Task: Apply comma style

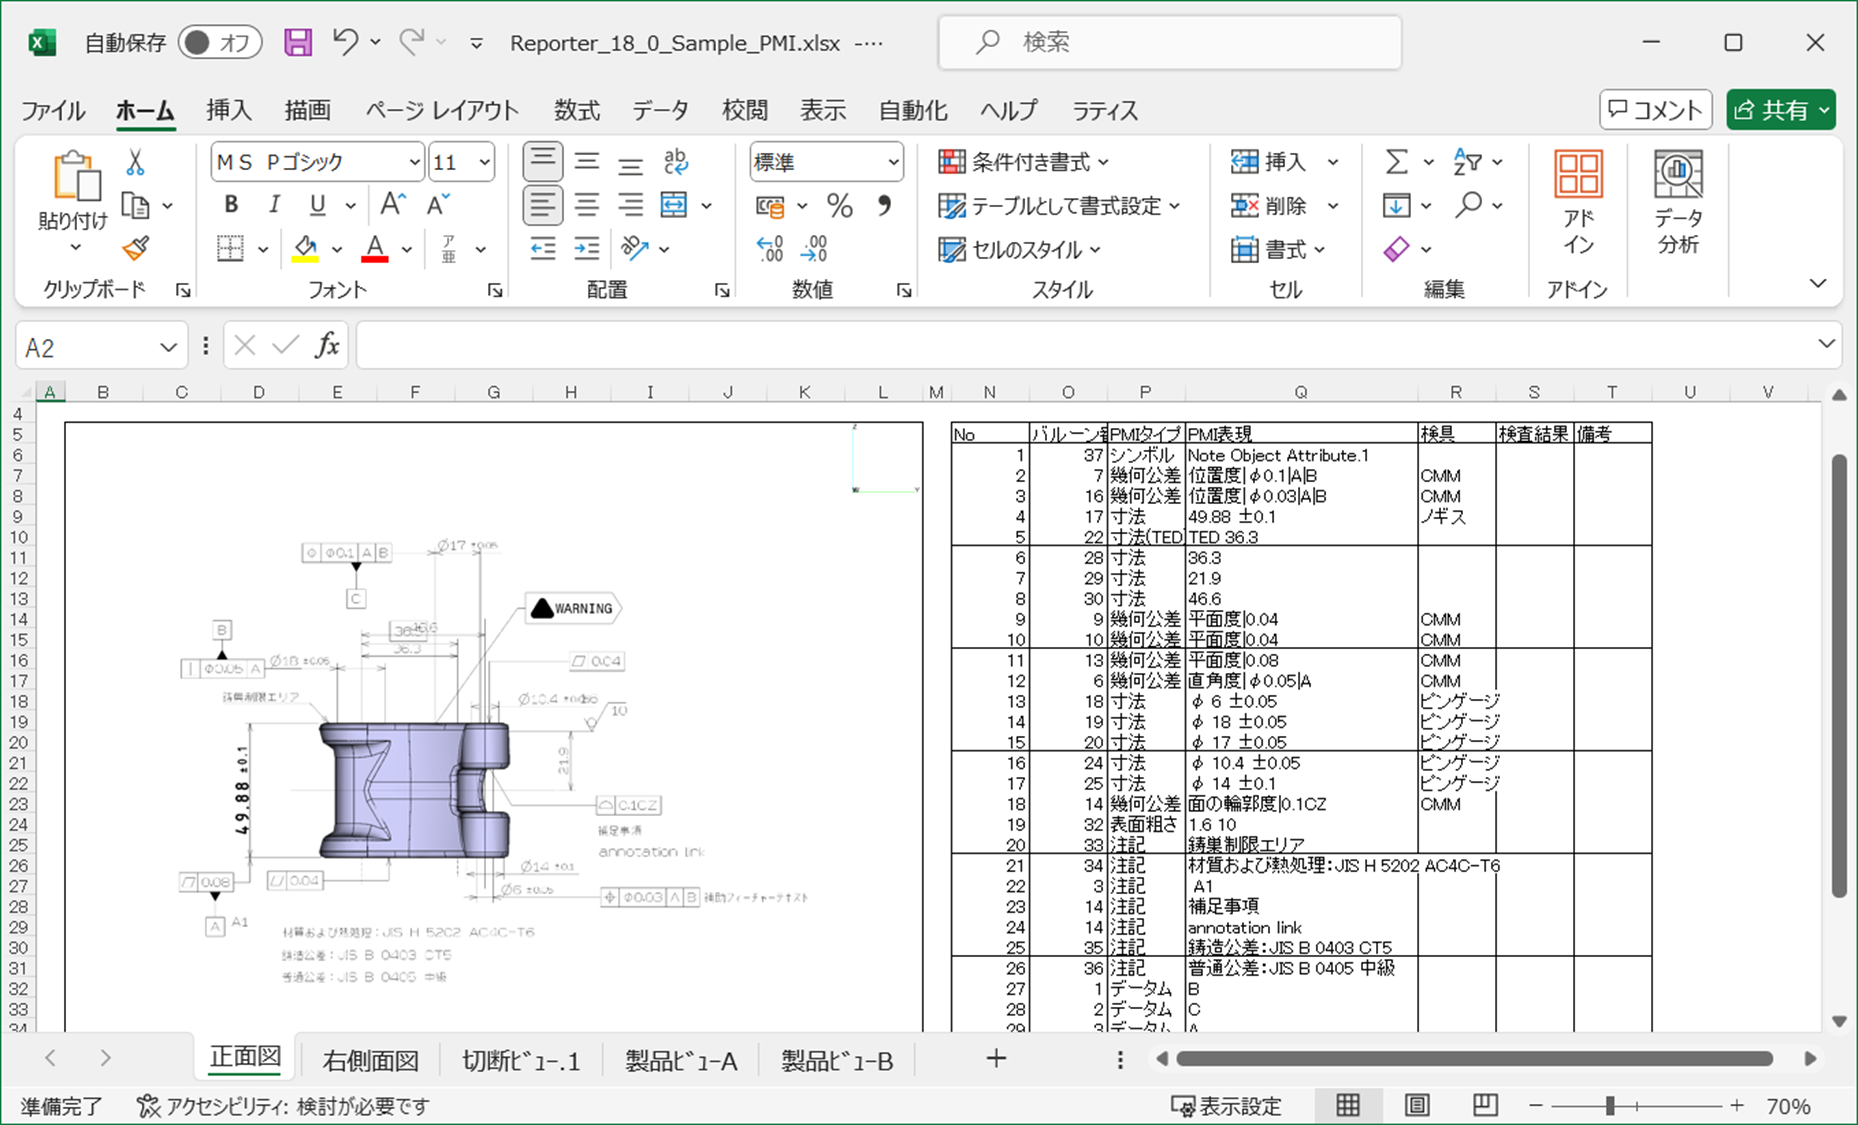Action: [884, 206]
